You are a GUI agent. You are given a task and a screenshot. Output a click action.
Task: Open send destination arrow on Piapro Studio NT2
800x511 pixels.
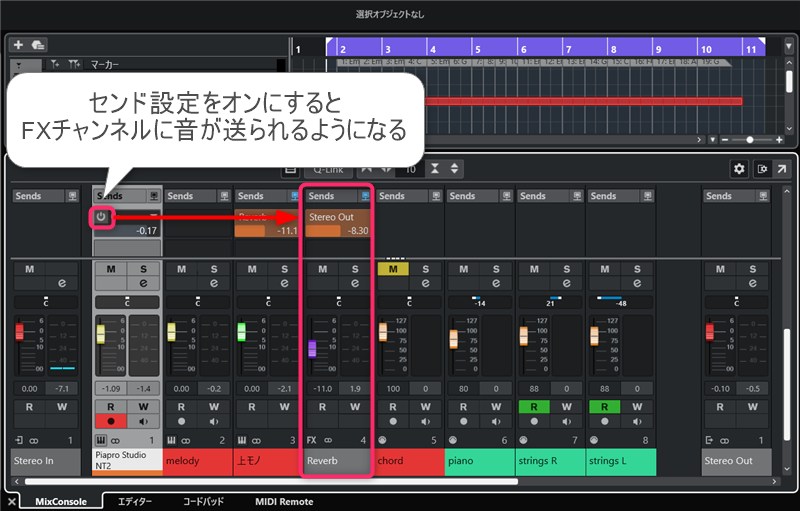coord(154,216)
